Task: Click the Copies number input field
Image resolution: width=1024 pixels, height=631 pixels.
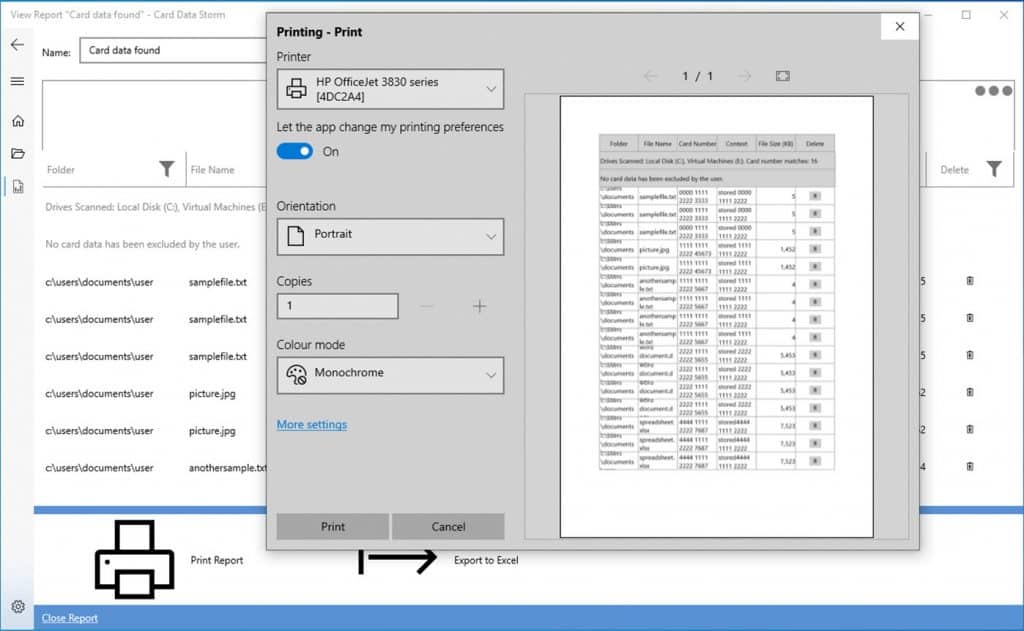Action: (x=337, y=306)
